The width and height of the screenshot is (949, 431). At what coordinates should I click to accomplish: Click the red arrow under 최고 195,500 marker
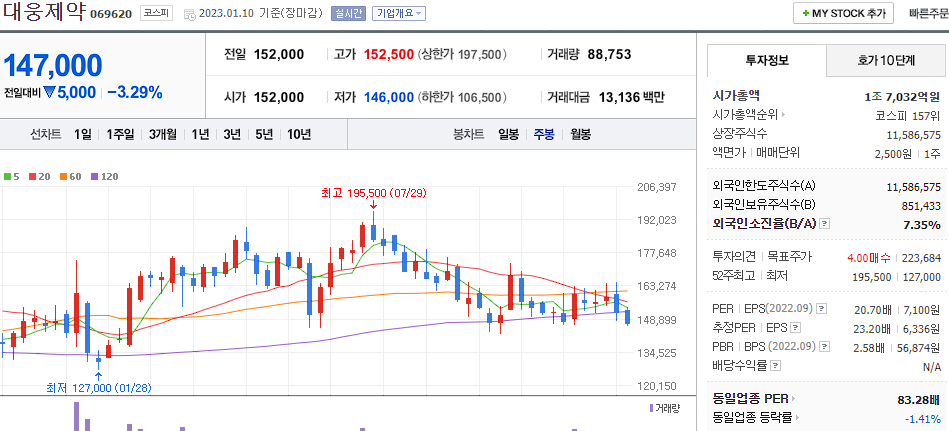(x=373, y=206)
